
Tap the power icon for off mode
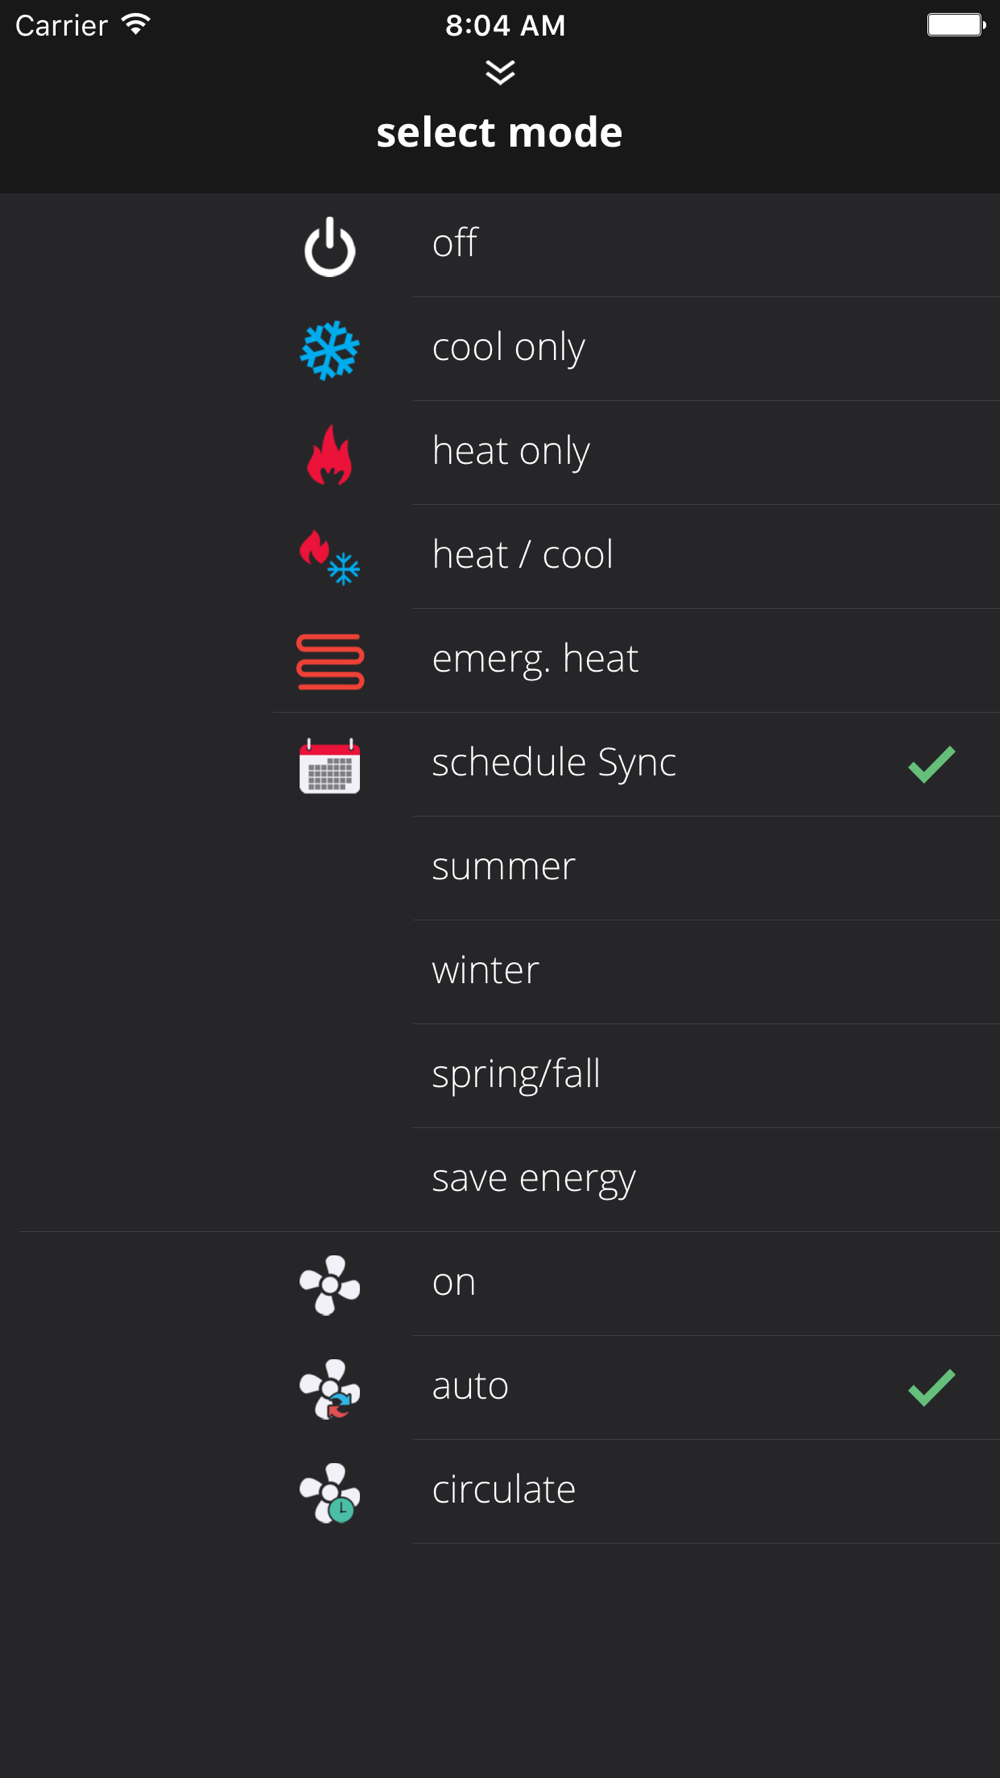pyautogui.click(x=330, y=246)
